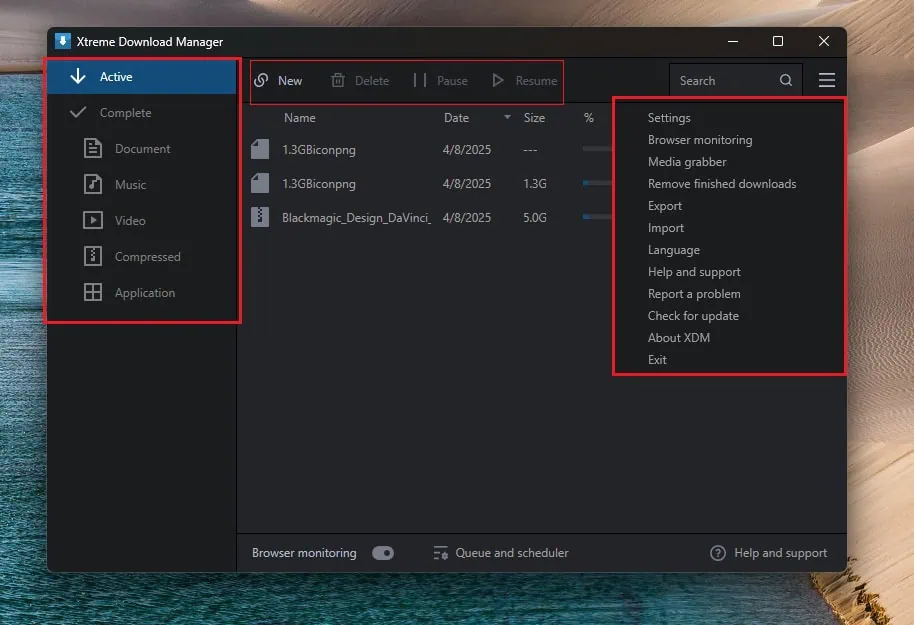Select the Active category label

click(x=116, y=76)
